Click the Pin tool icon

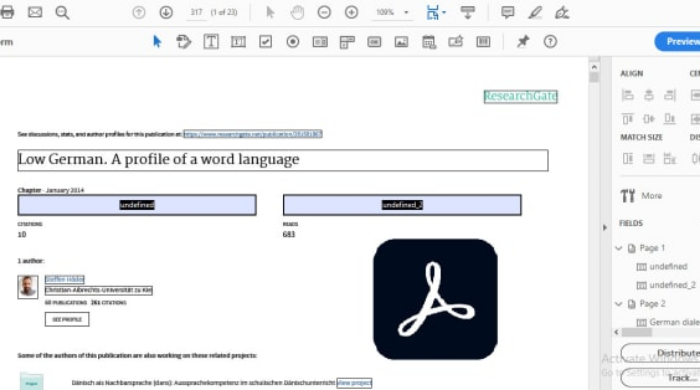pyautogui.click(x=523, y=41)
